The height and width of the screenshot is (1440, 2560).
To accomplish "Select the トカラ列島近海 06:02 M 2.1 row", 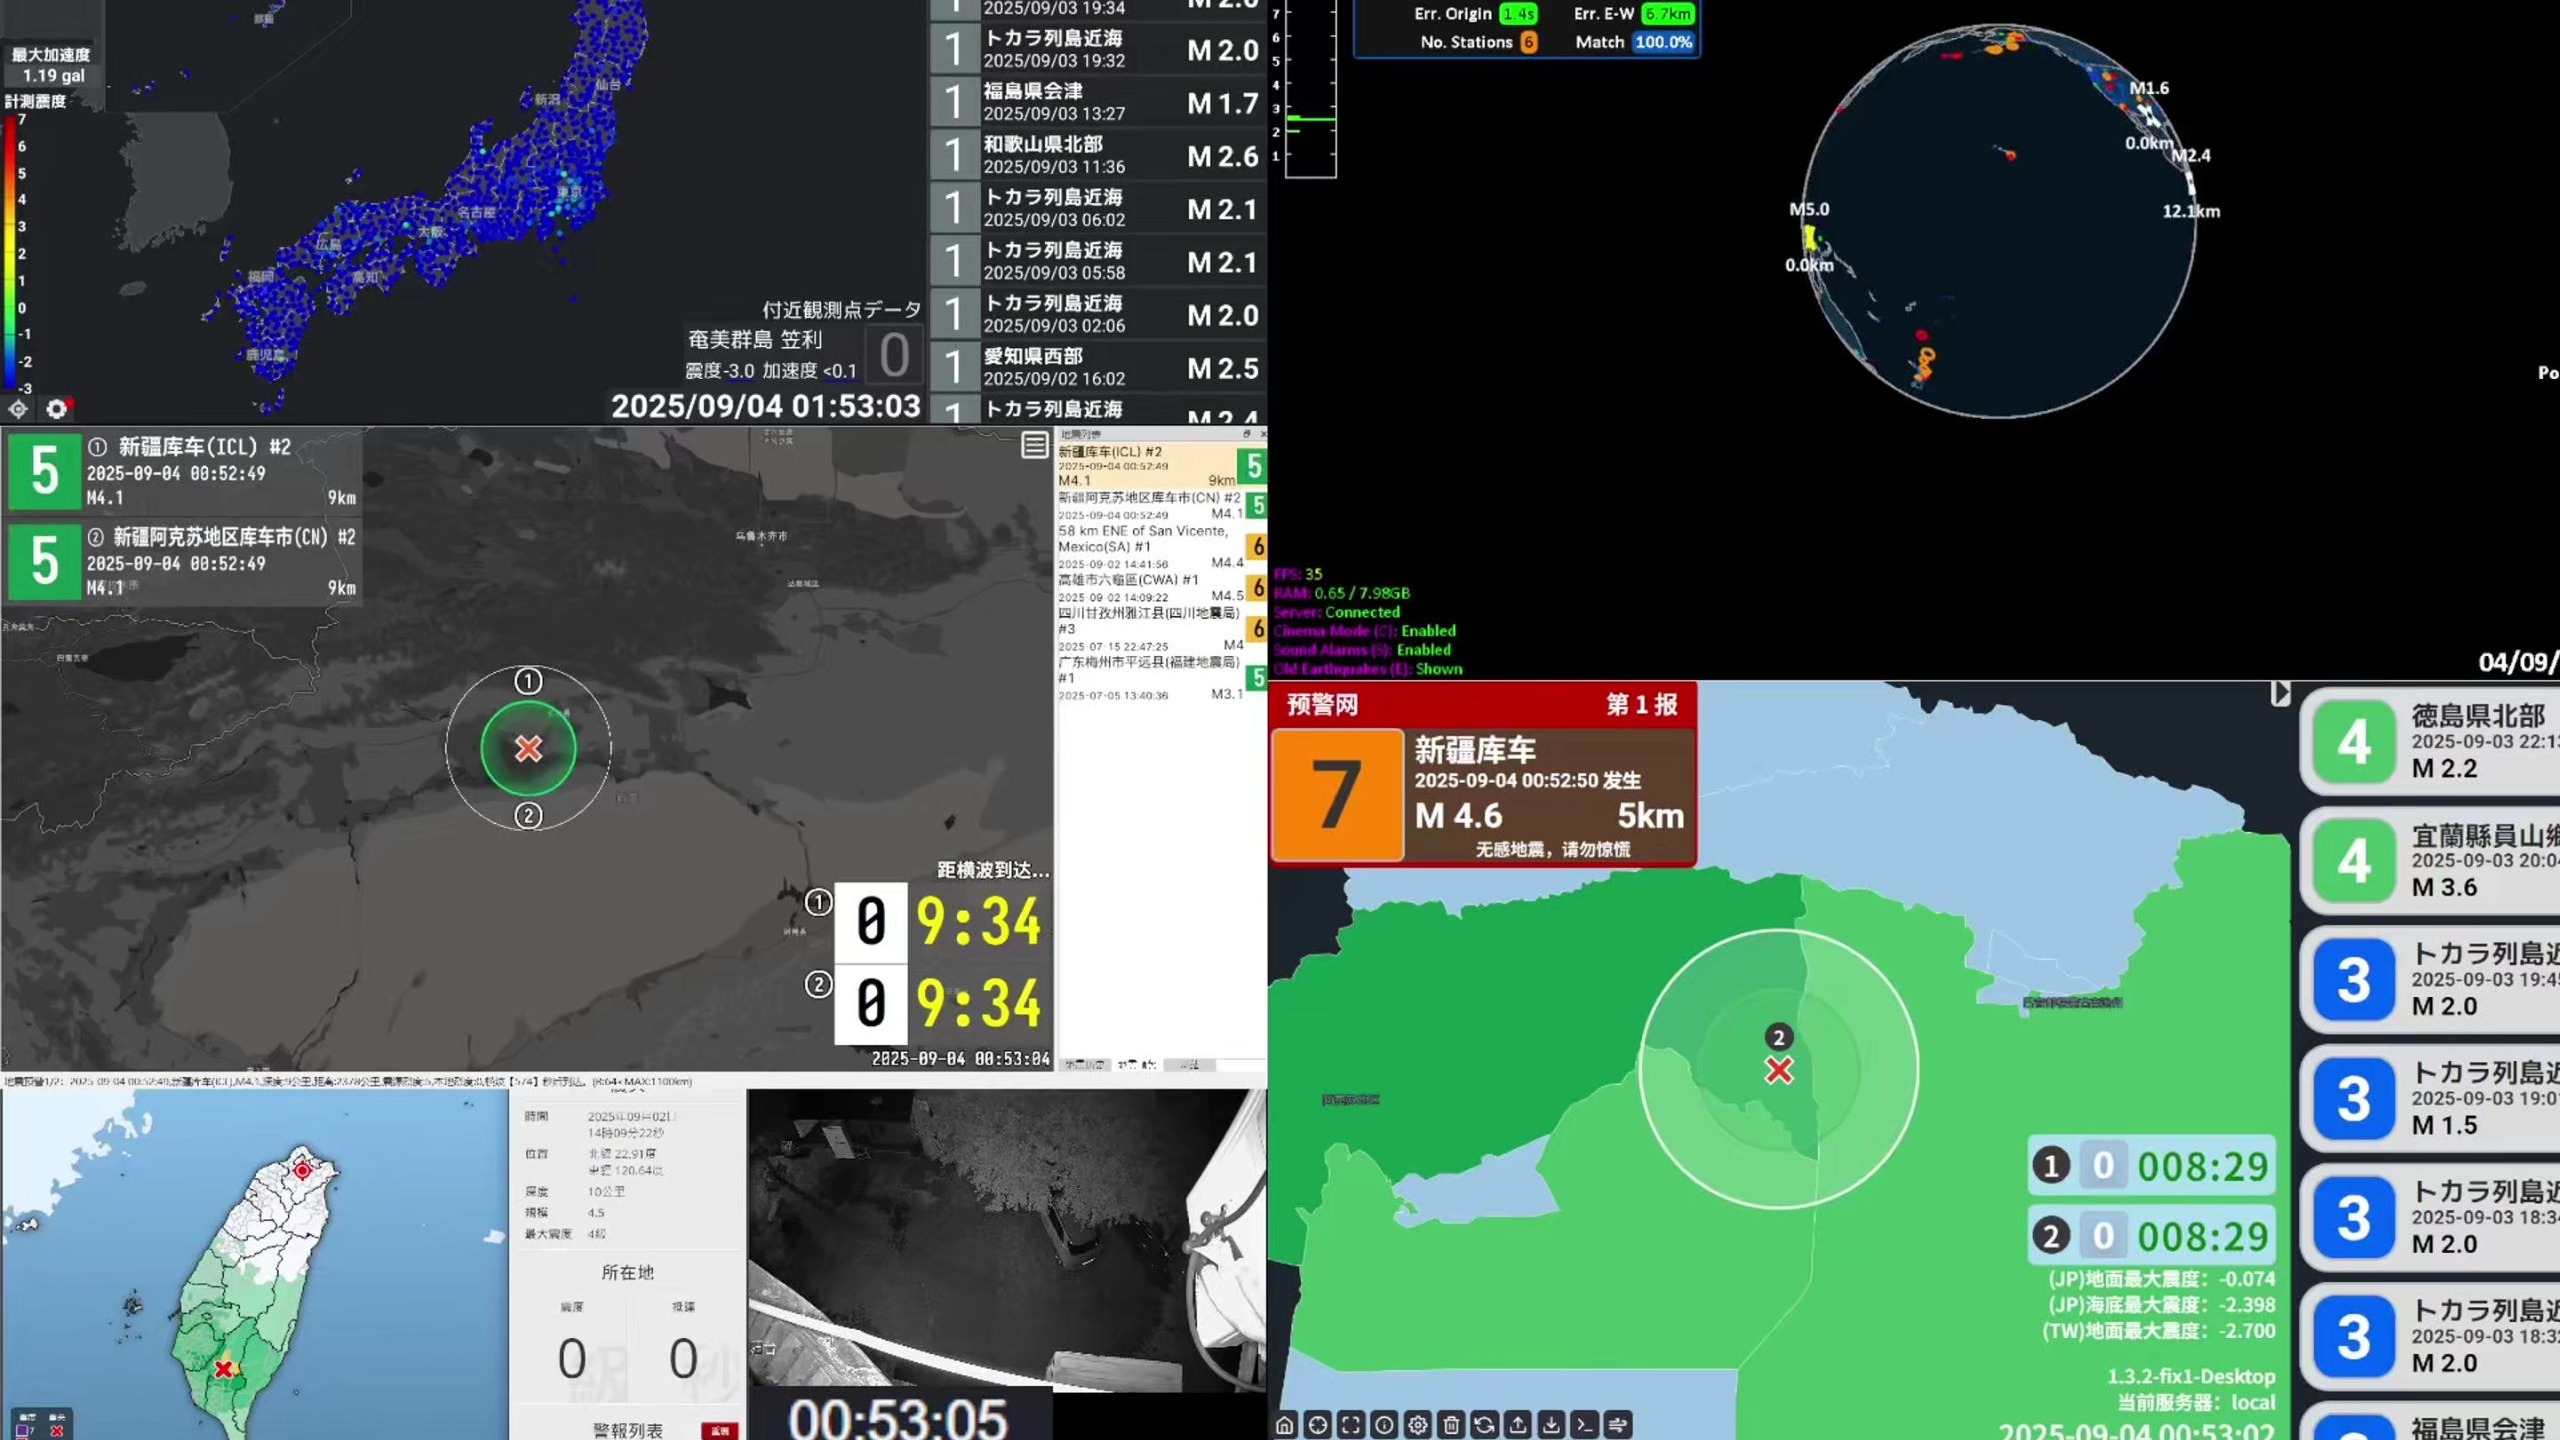I will [1098, 208].
